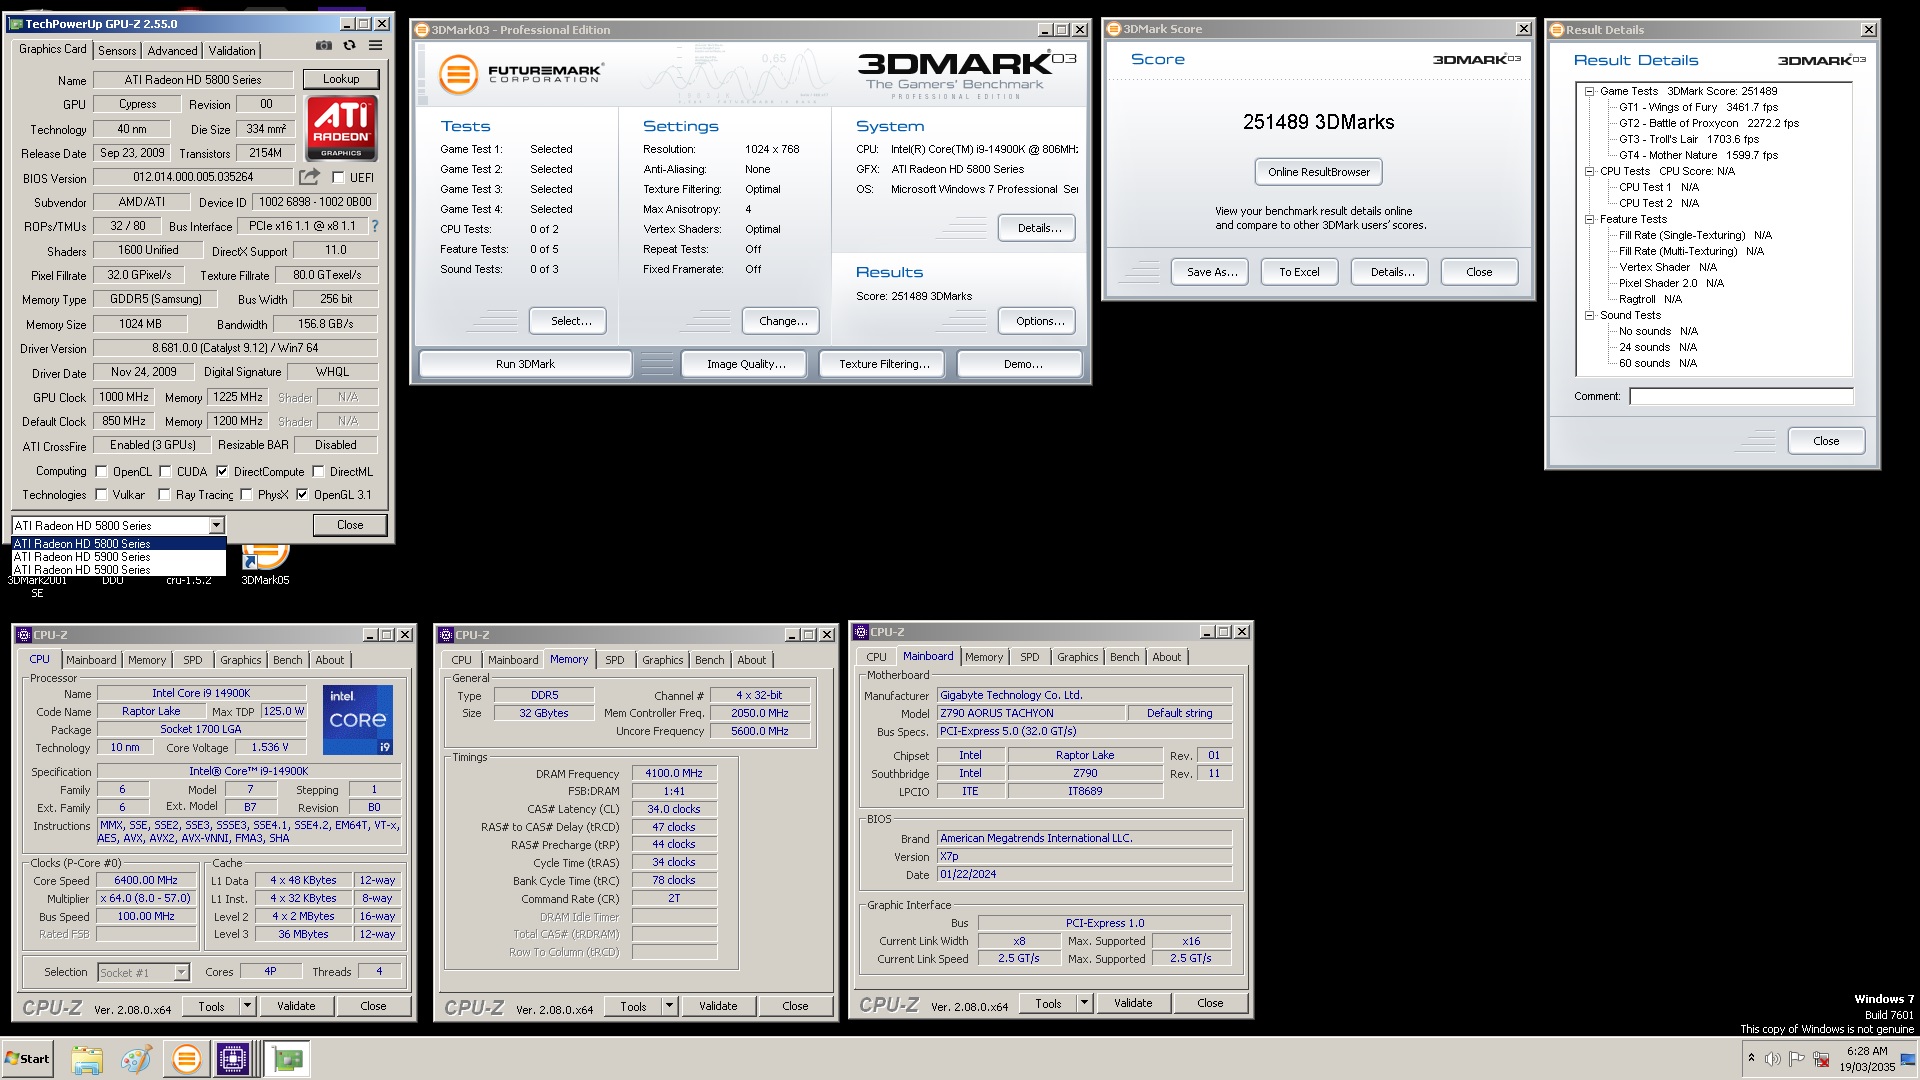Click the GPU-Z green card taskbar icon

pyautogui.click(x=288, y=1059)
